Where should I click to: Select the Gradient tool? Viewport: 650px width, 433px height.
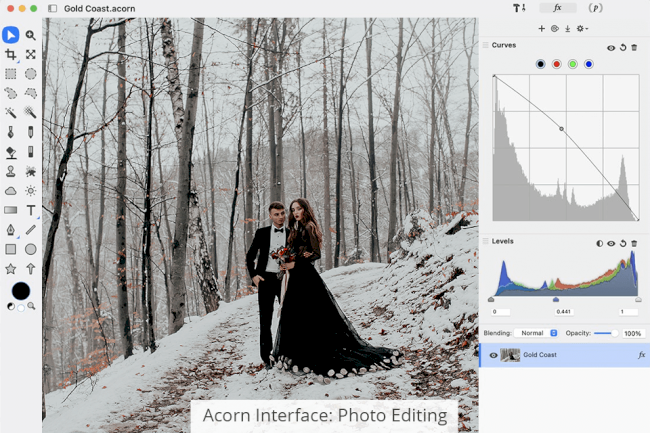[11, 210]
